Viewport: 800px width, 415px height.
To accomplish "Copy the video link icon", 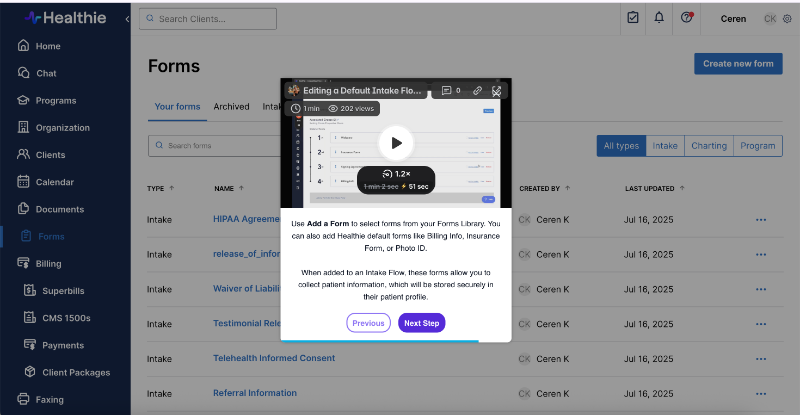I will pos(477,90).
